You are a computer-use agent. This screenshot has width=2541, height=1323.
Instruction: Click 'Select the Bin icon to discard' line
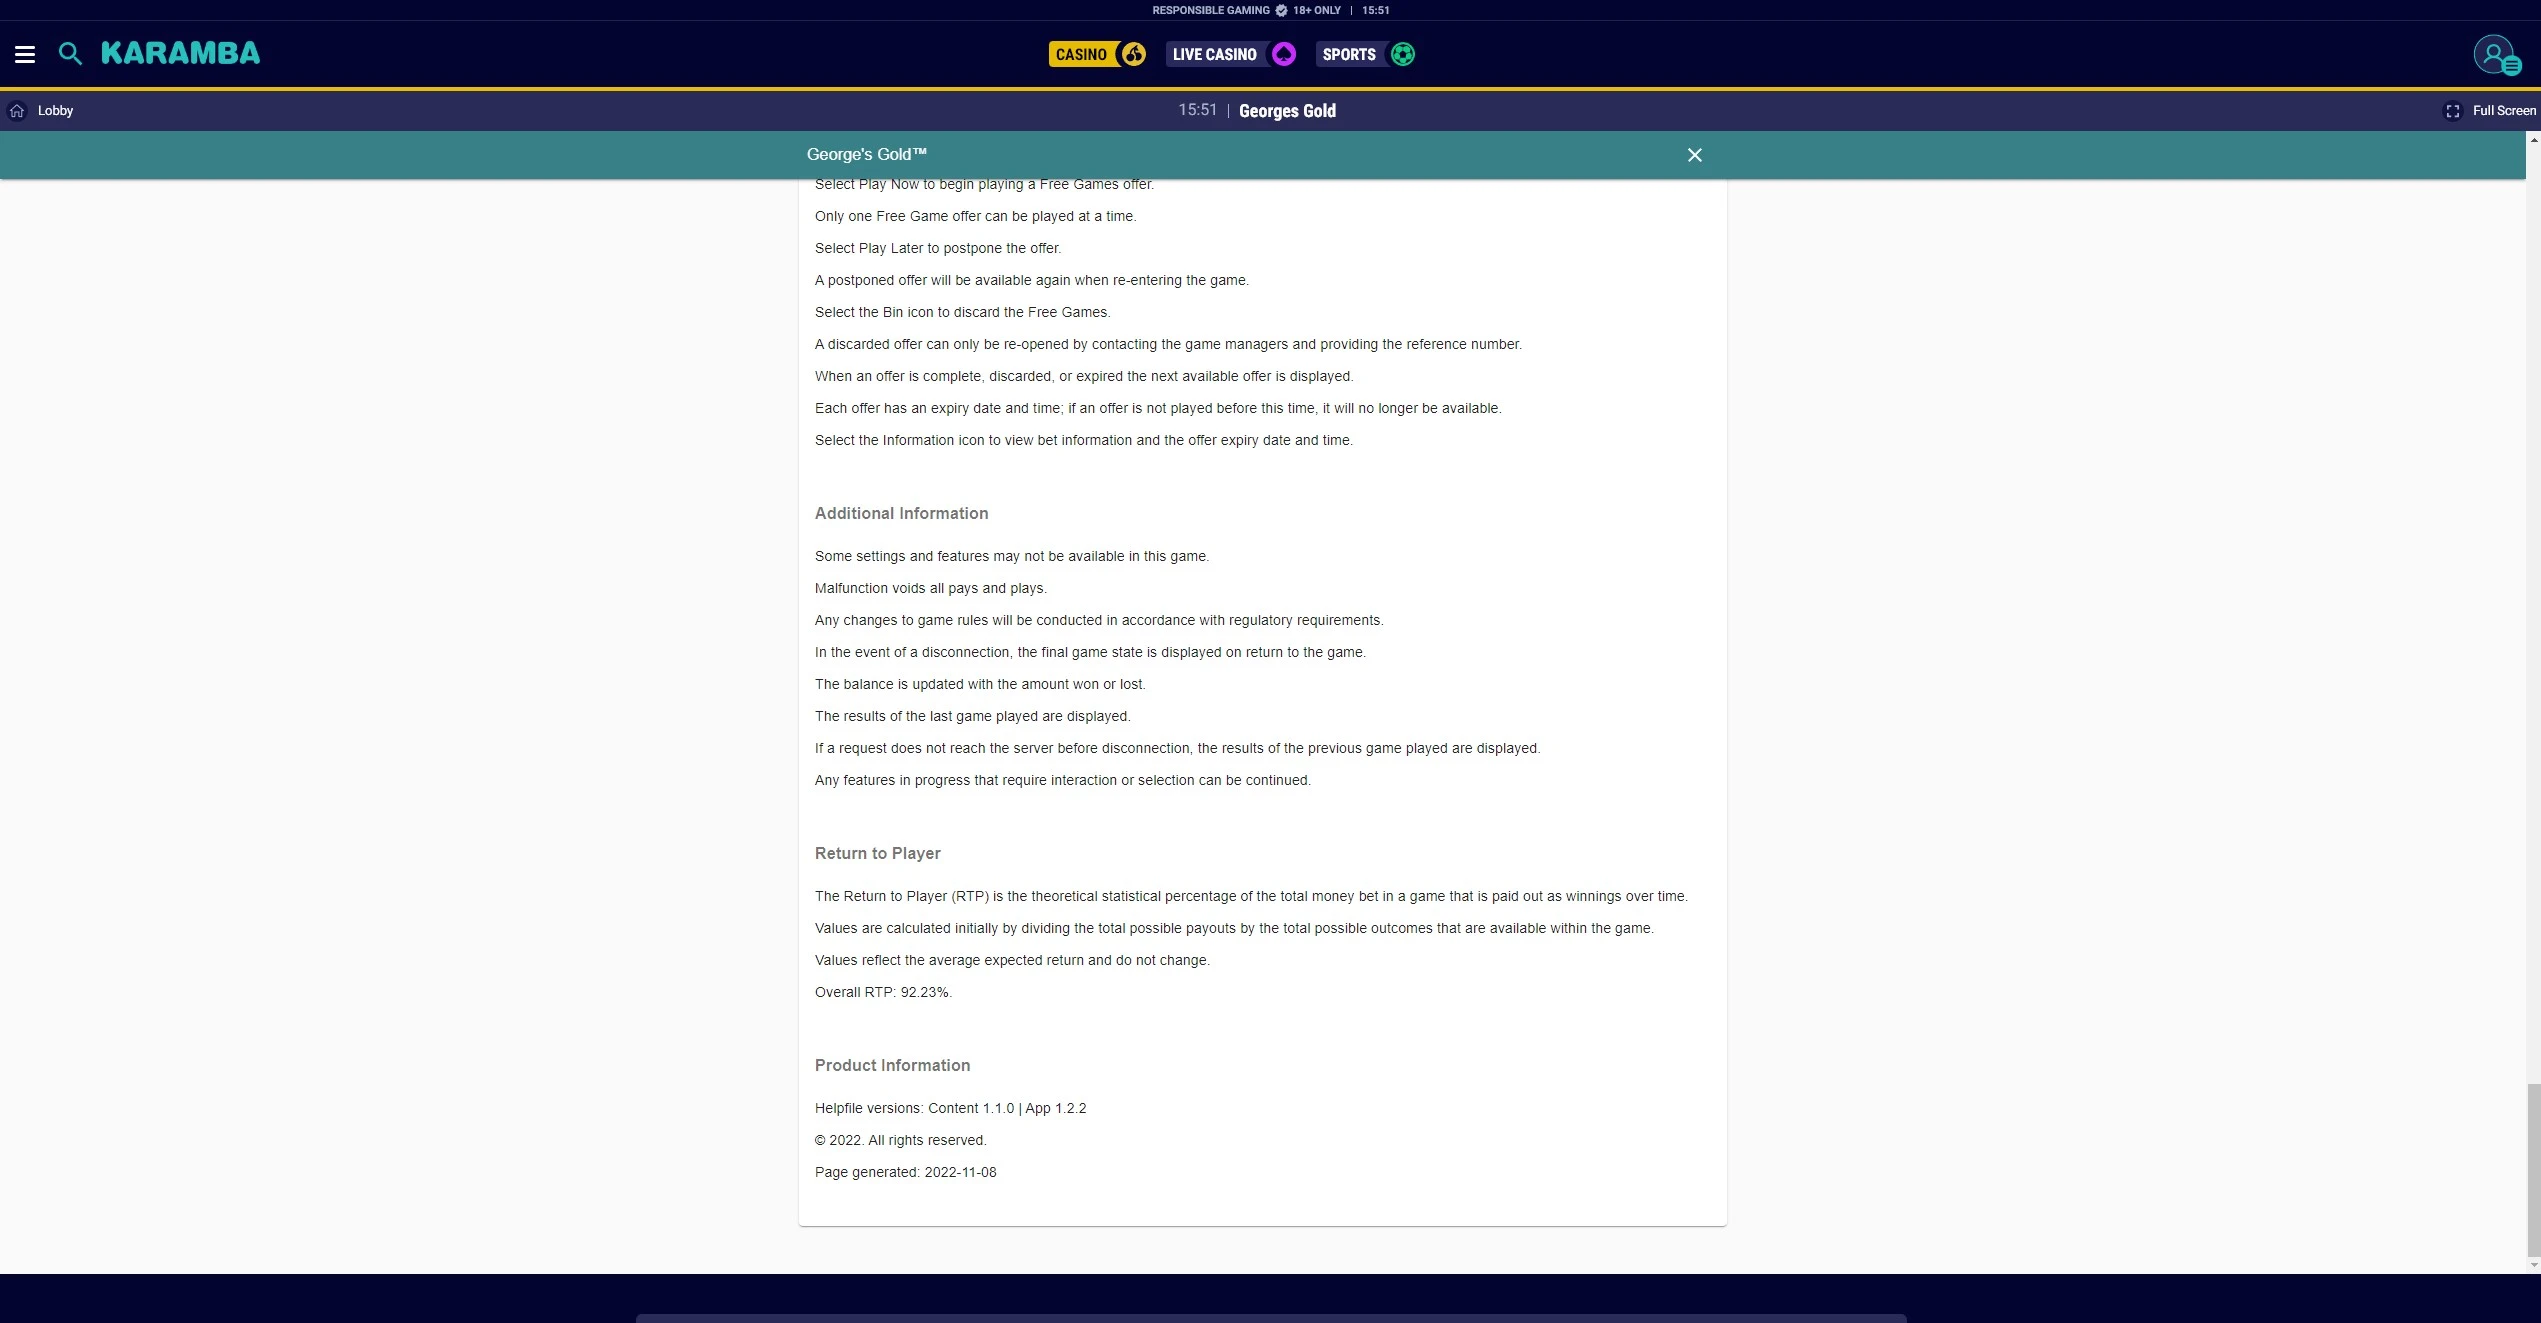[x=962, y=312]
